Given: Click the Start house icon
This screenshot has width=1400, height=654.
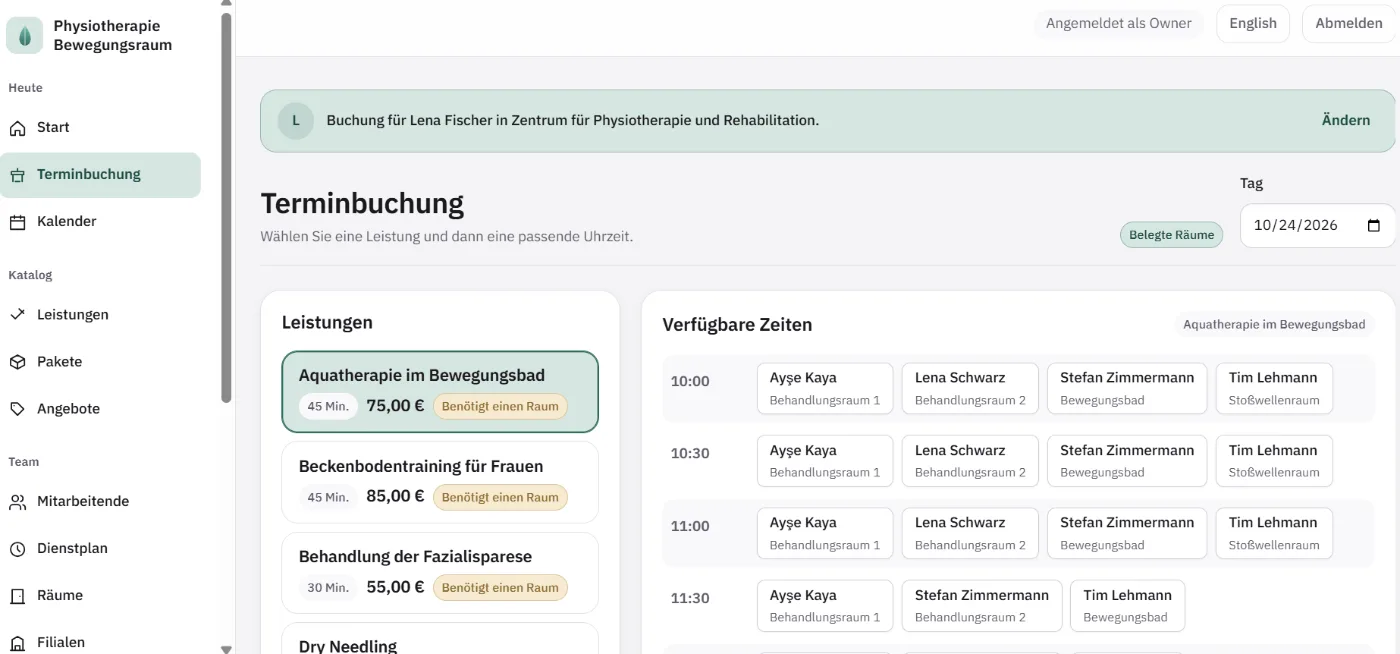Looking at the screenshot, I should click(x=17, y=128).
